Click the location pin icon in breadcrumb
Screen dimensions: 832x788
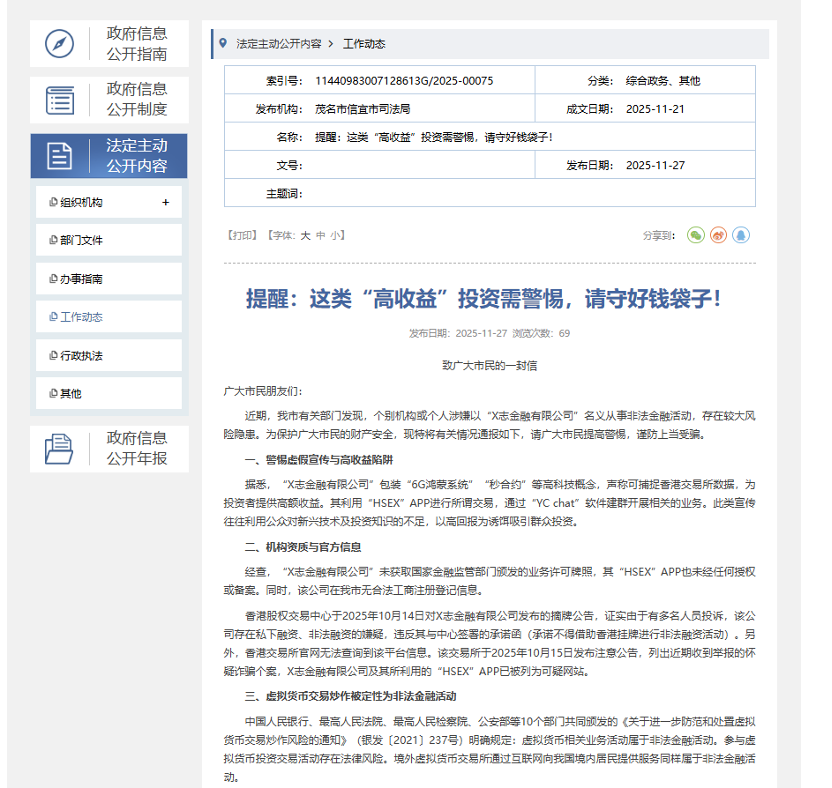click(x=223, y=43)
